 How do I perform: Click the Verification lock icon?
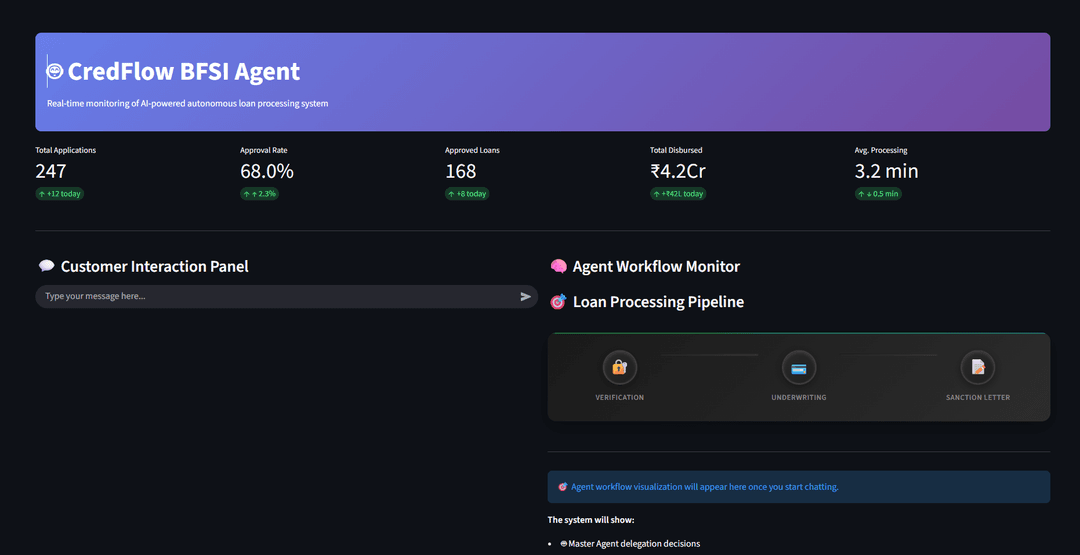coord(619,368)
